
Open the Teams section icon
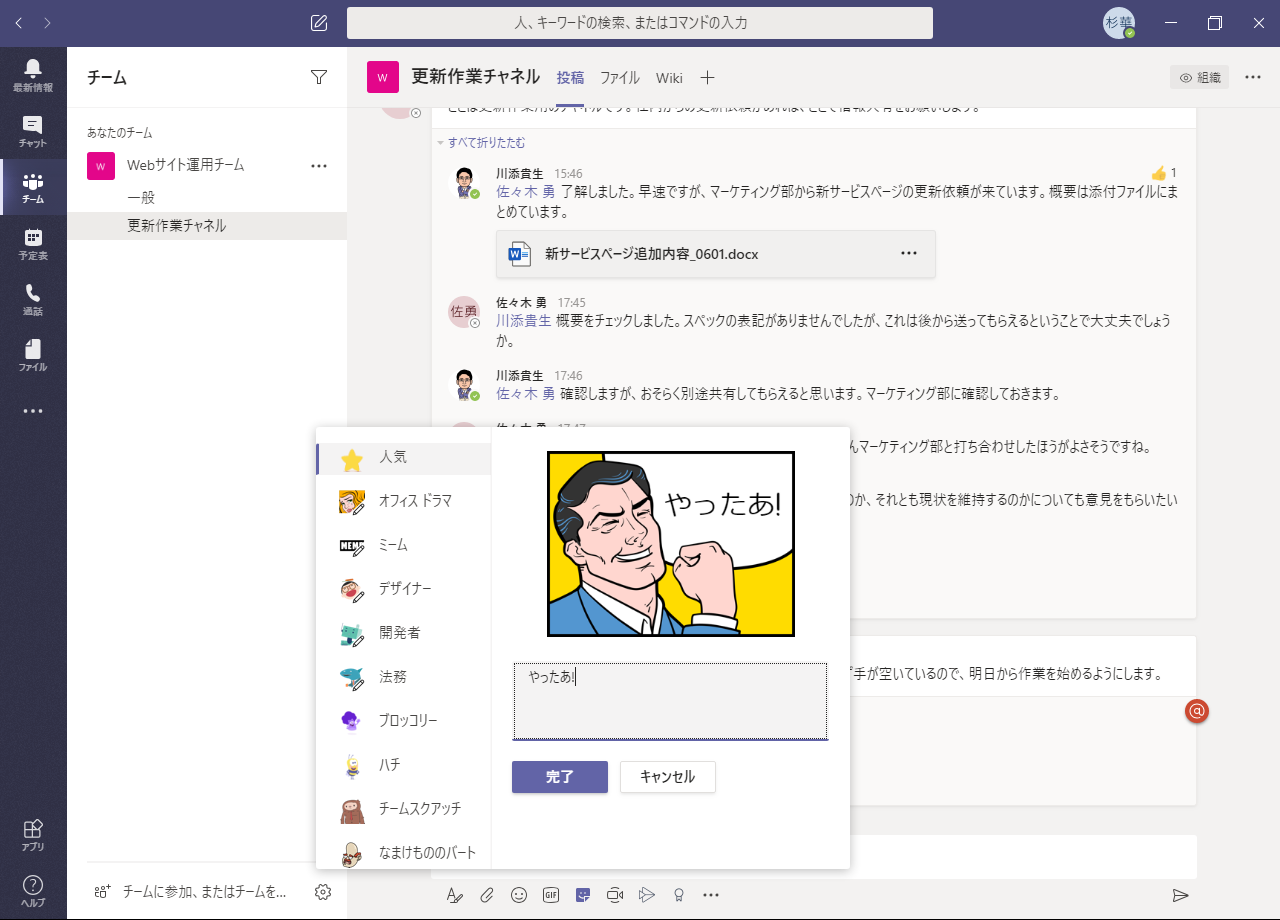33,187
